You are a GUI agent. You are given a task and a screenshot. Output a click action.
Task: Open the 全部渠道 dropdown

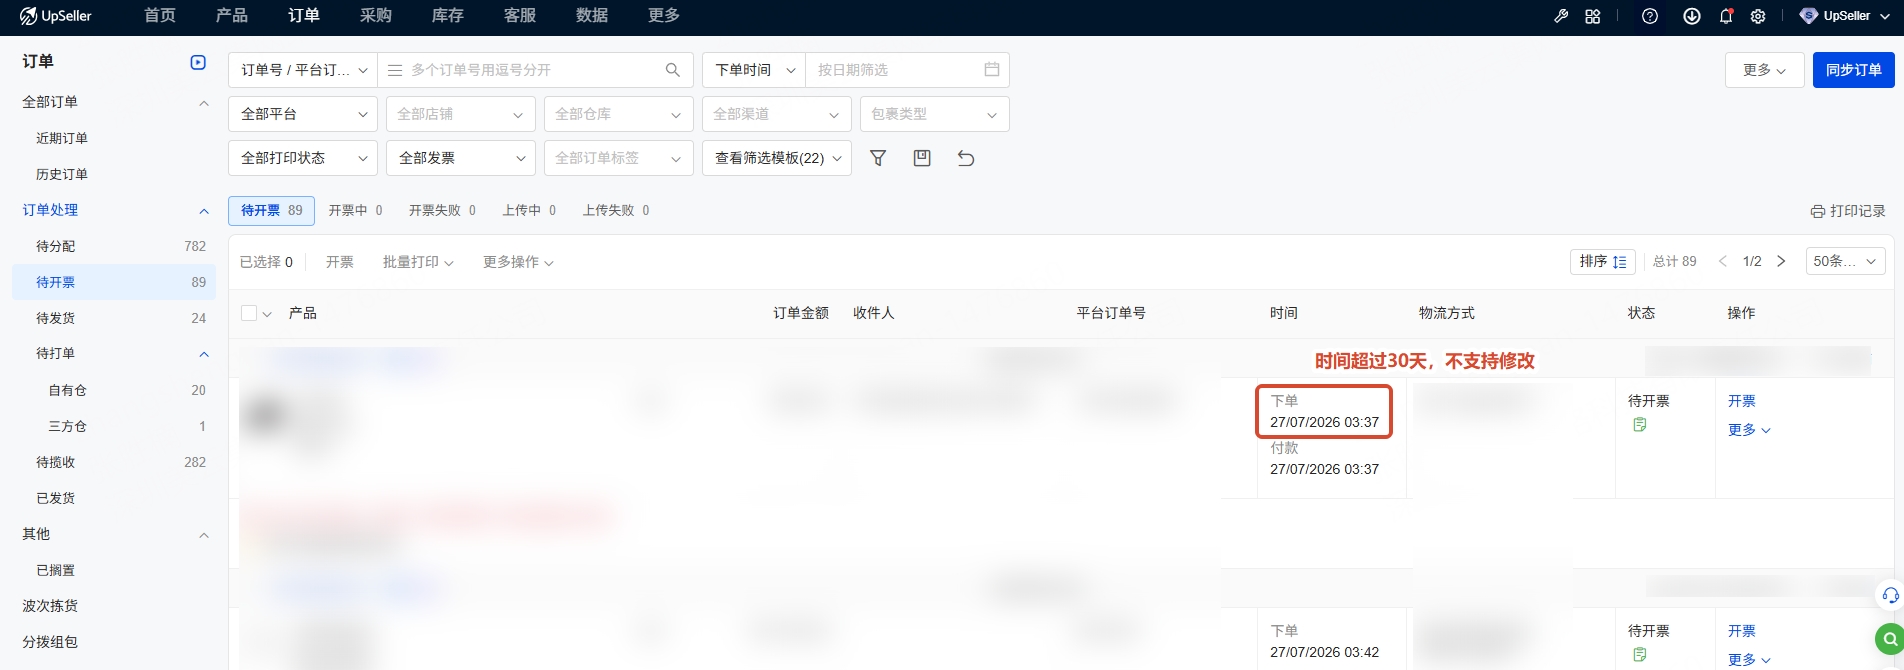[x=777, y=114]
